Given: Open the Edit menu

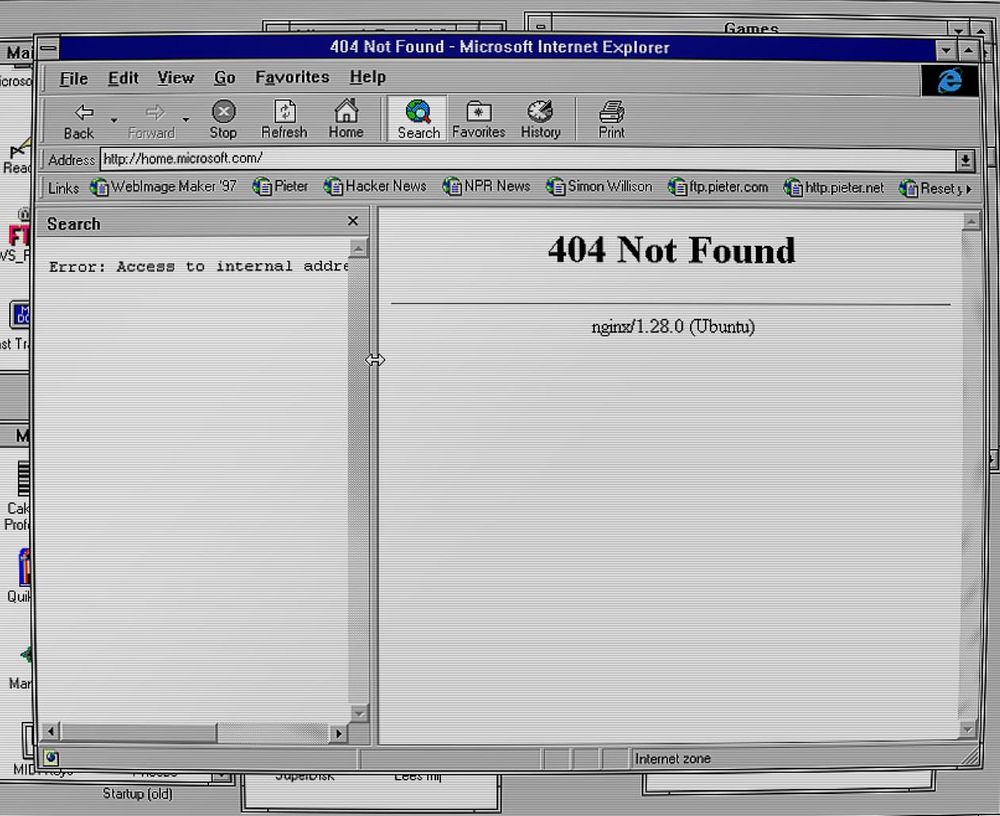Looking at the screenshot, I should [123, 78].
